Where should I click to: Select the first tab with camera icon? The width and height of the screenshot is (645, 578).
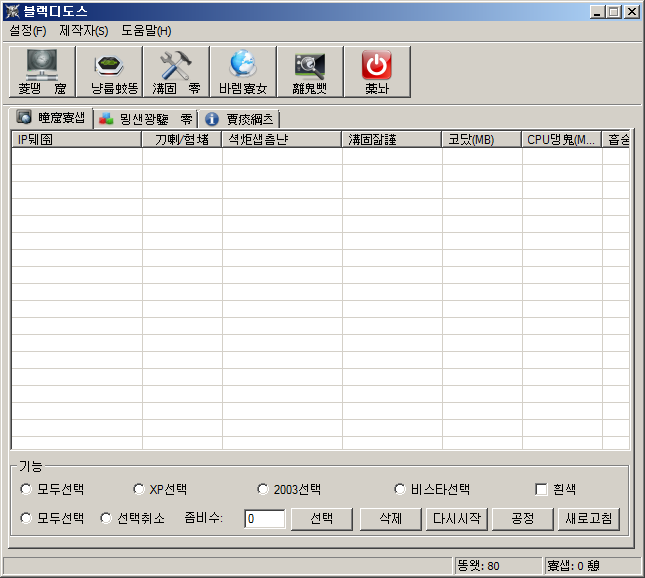[x=51, y=118]
